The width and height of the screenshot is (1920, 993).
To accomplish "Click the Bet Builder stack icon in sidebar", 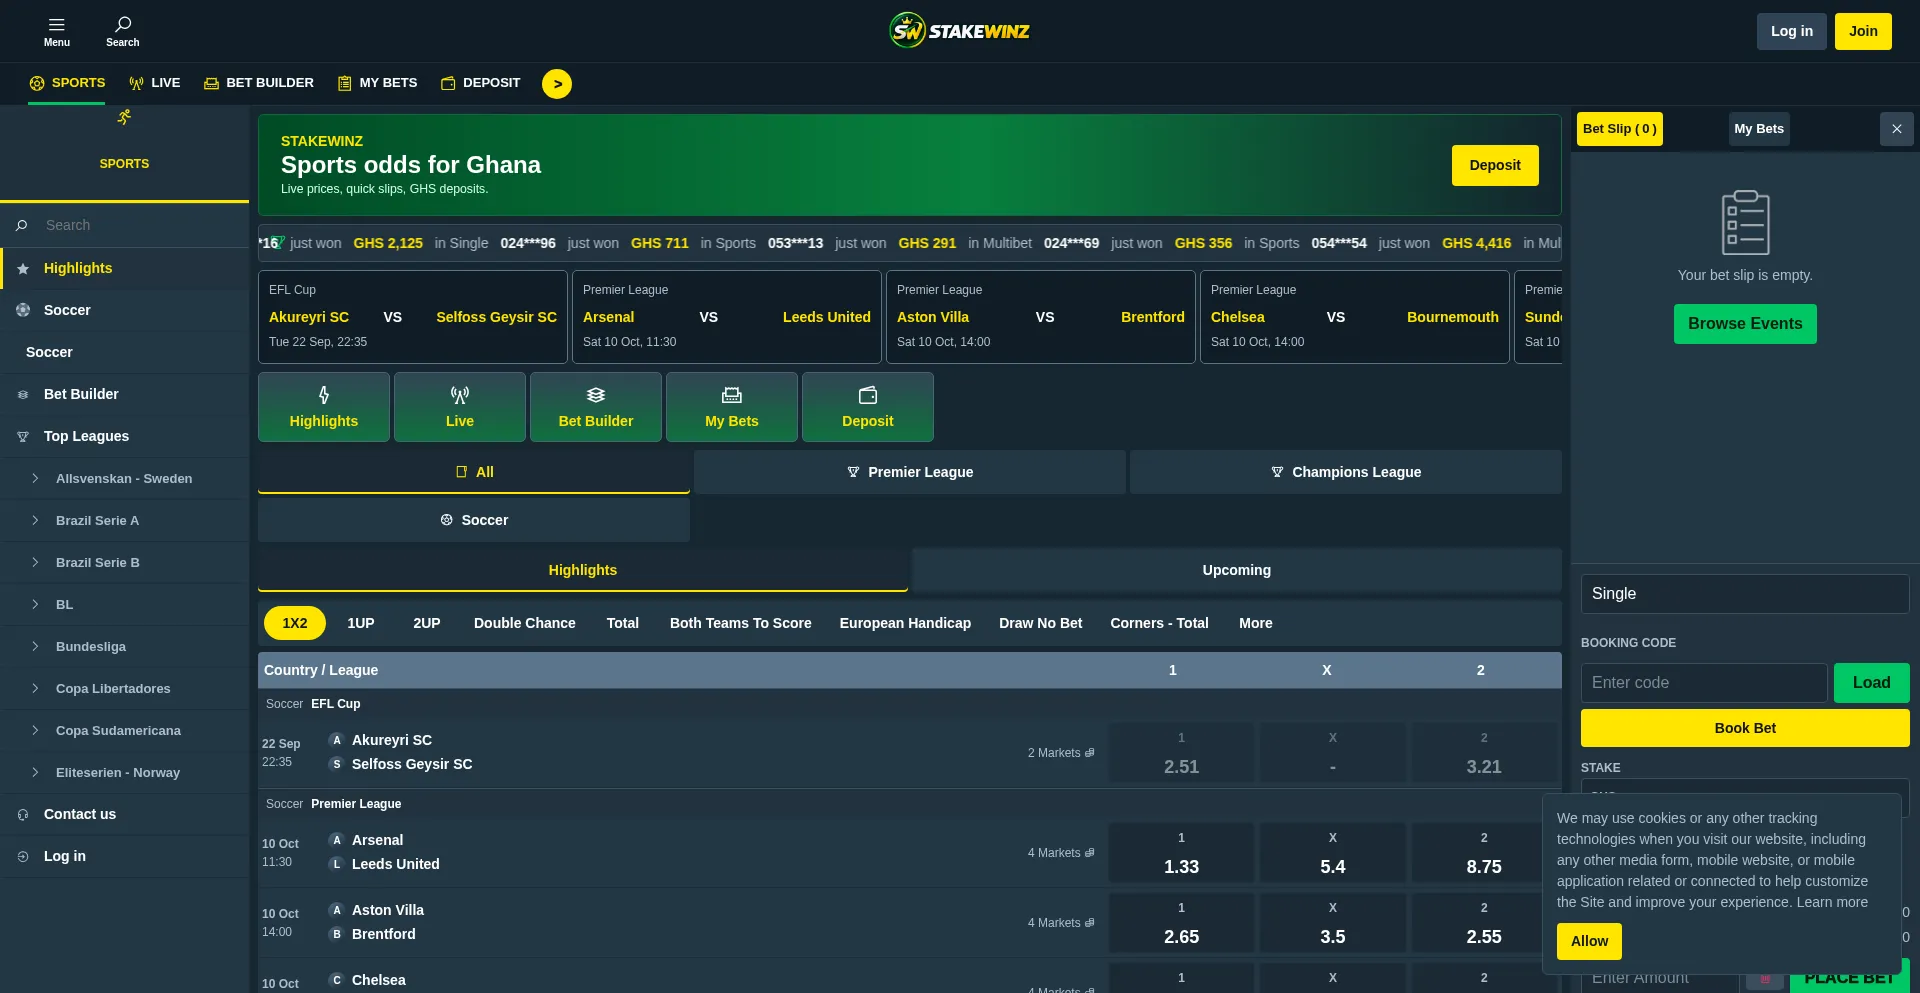I will [x=23, y=395].
